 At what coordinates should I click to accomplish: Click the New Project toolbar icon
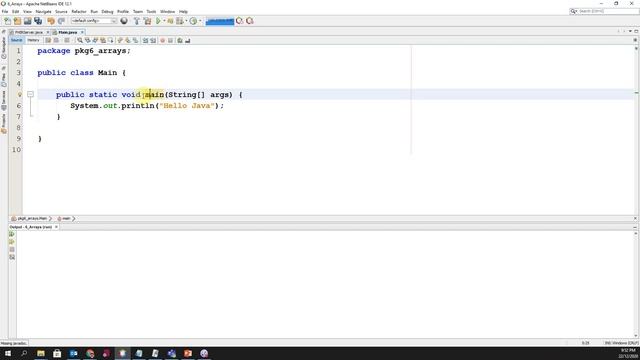[x=17, y=21]
